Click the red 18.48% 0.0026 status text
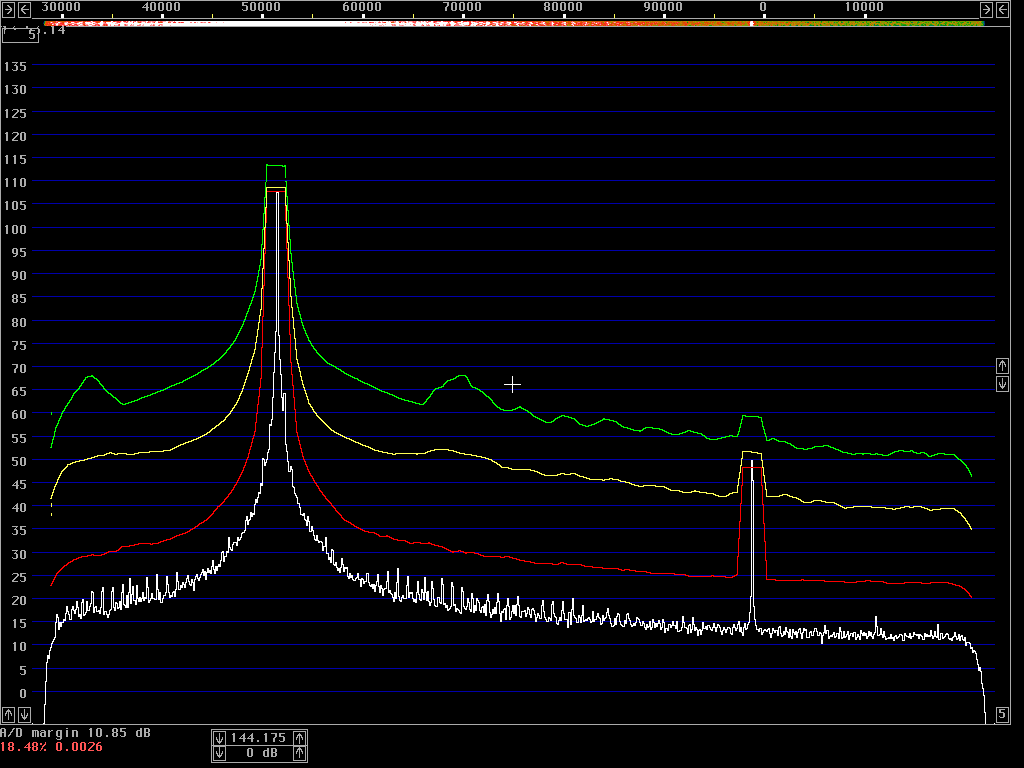1024x768 pixels. click(x=51, y=747)
